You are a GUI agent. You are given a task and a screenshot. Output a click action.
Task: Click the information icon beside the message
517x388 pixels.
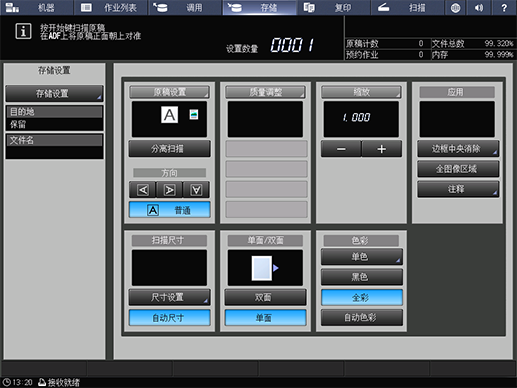coord(23,32)
